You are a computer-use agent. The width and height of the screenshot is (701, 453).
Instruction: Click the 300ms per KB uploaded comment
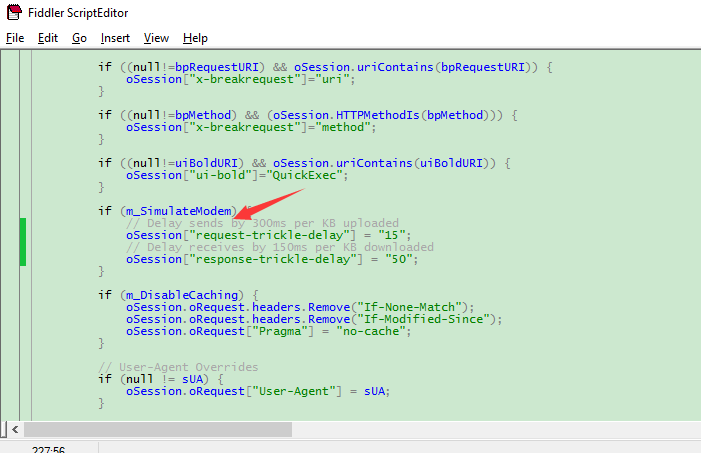point(262,223)
